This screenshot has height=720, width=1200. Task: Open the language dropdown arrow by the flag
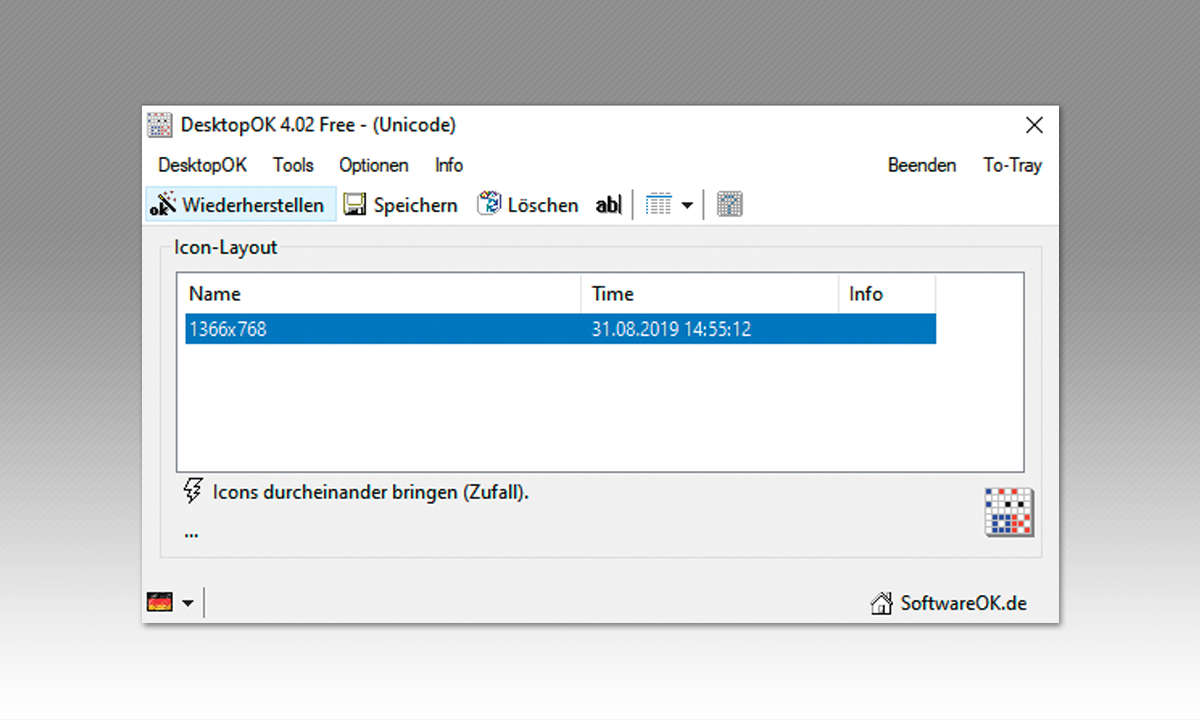click(x=187, y=603)
